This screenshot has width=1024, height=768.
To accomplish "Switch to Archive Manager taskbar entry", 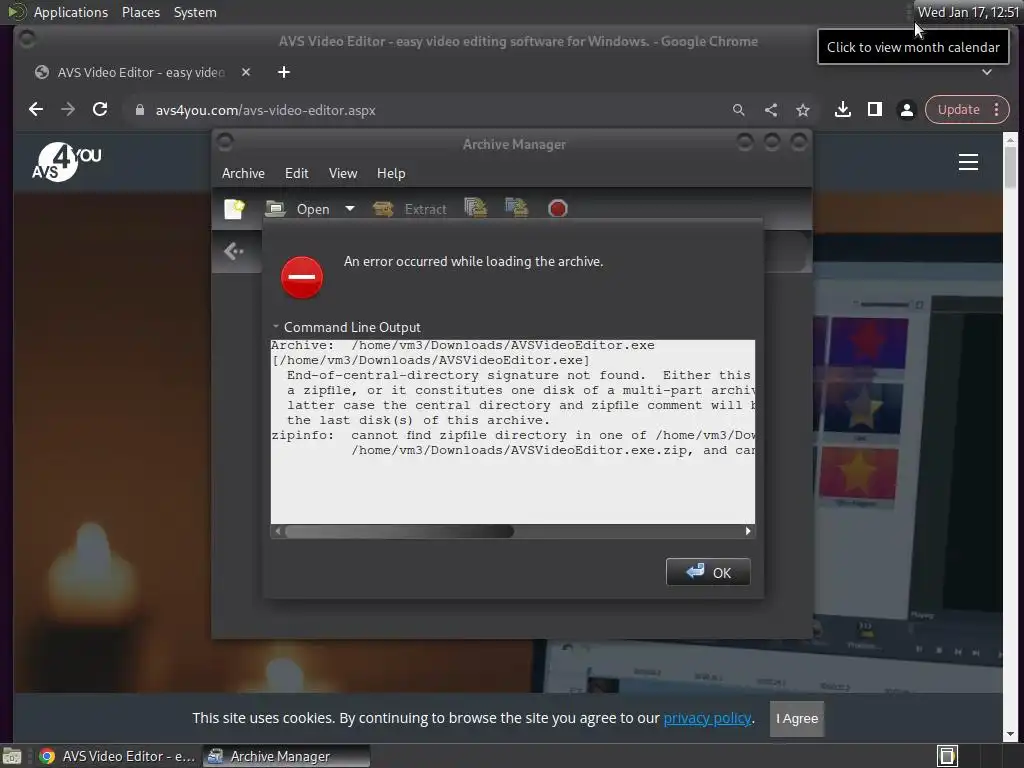I will point(286,756).
